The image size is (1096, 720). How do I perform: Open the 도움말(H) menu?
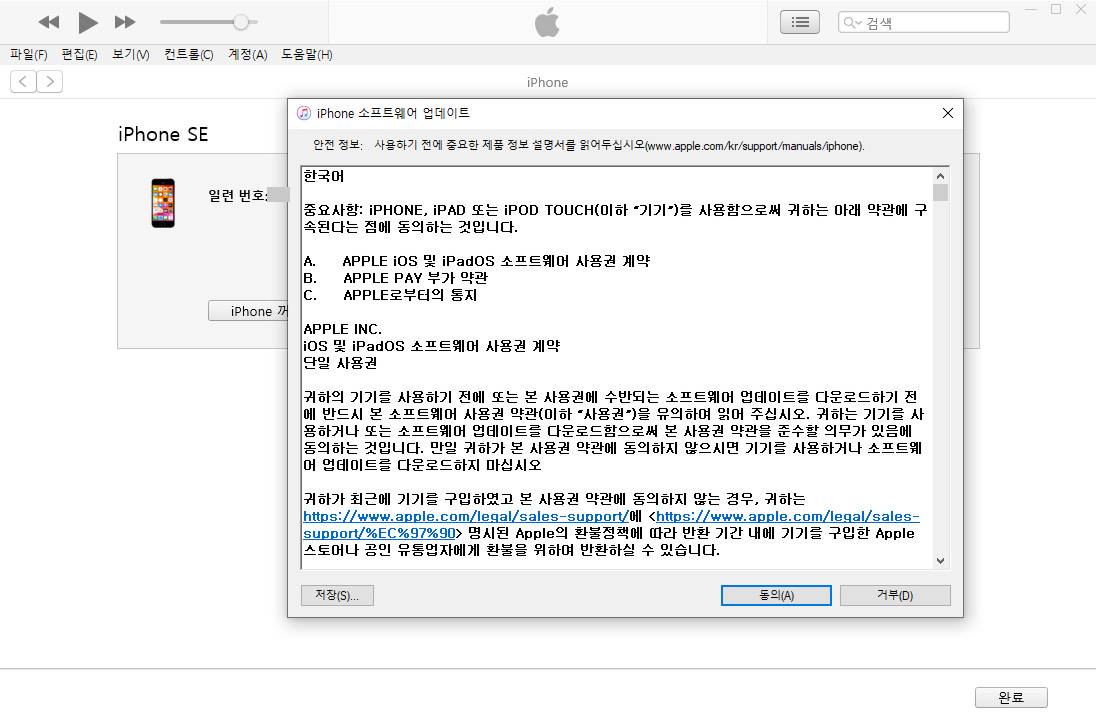click(307, 55)
